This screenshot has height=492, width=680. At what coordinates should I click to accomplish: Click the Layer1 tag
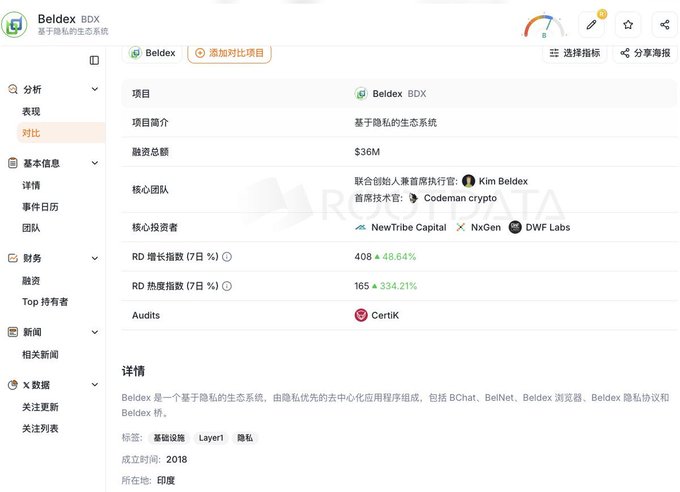(211, 438)
